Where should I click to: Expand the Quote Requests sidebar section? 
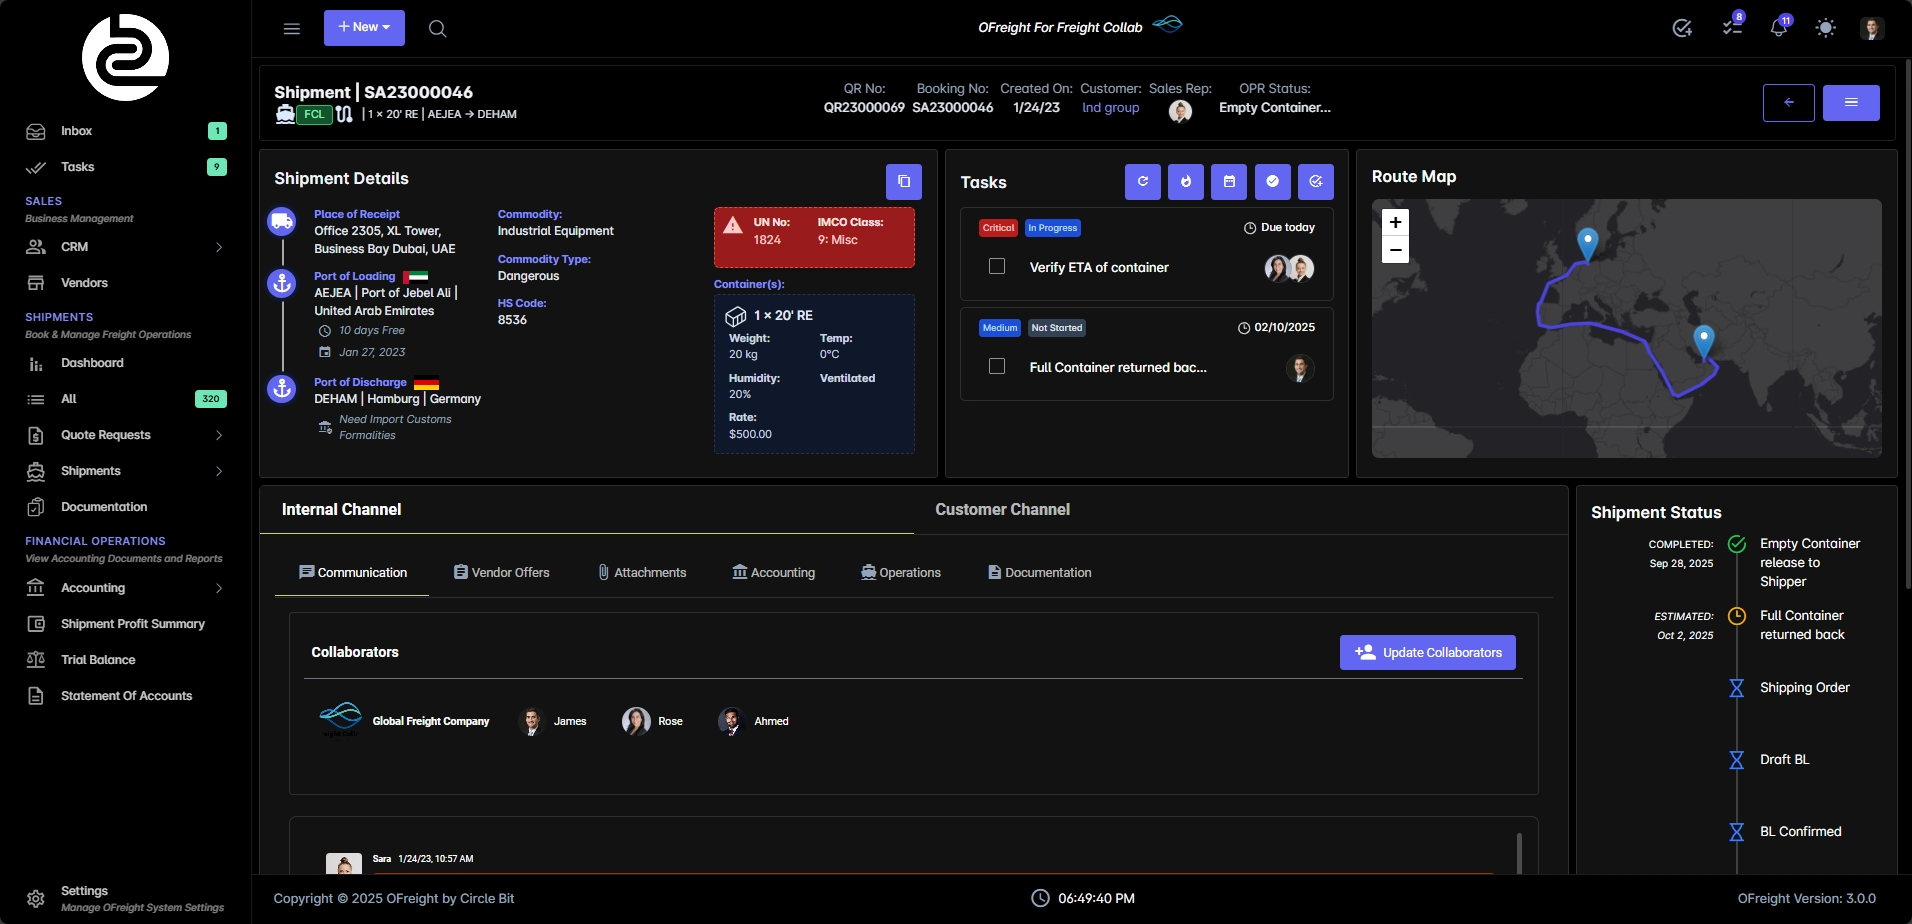click(x=125, y=435)
